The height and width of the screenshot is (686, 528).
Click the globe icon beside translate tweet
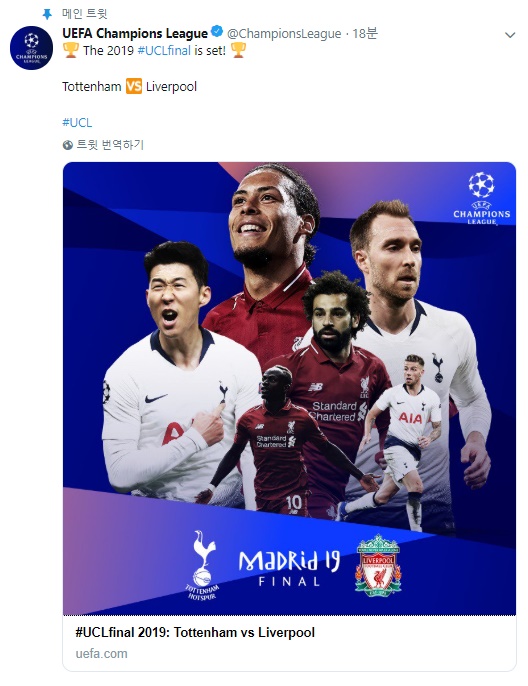pos(67,145)
